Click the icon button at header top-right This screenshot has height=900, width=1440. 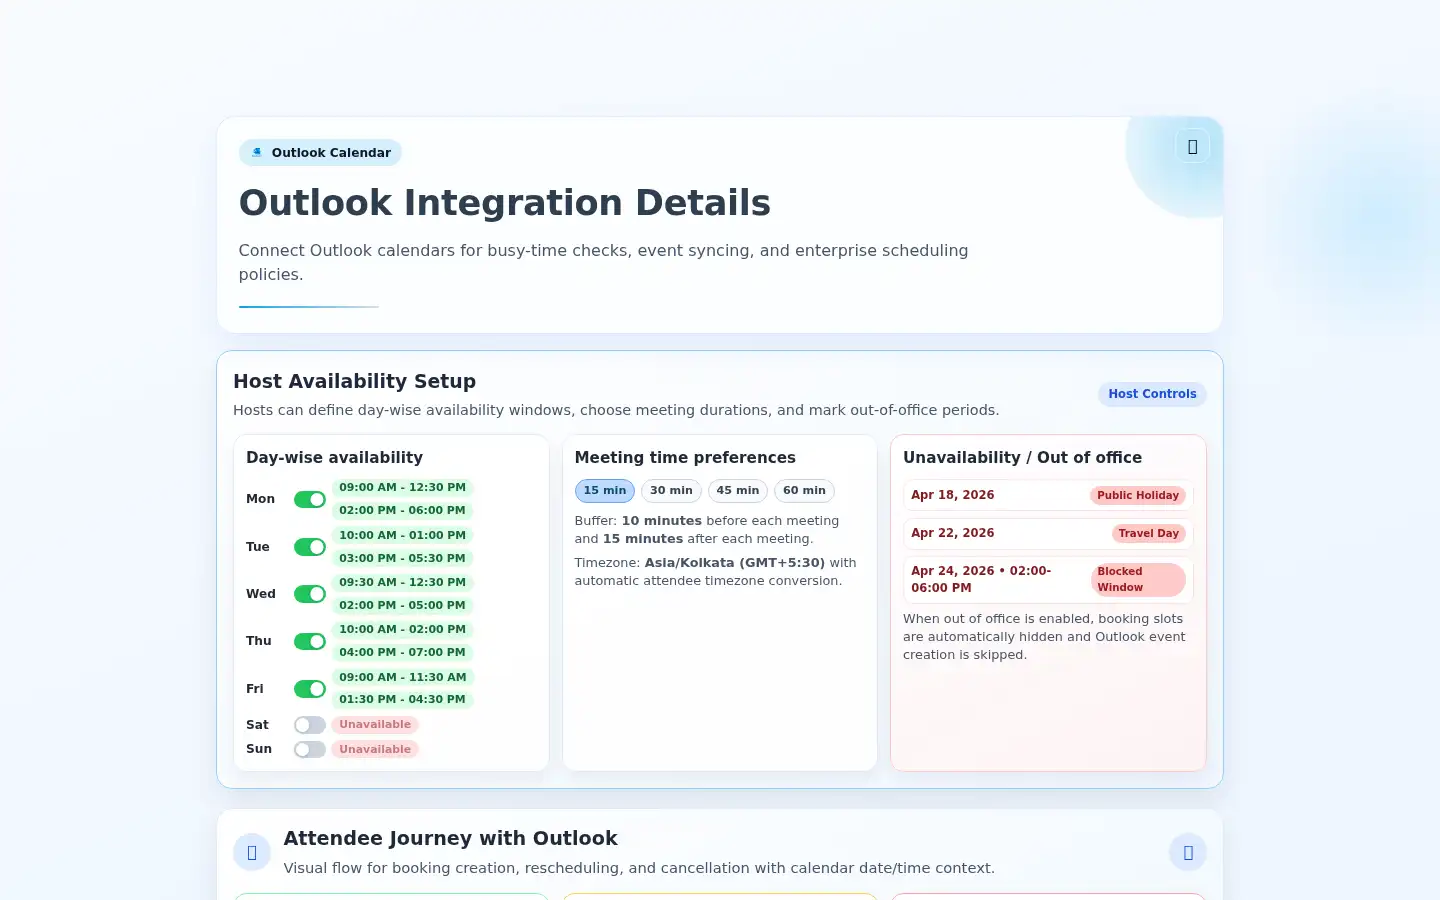(x=1192, y=147)
